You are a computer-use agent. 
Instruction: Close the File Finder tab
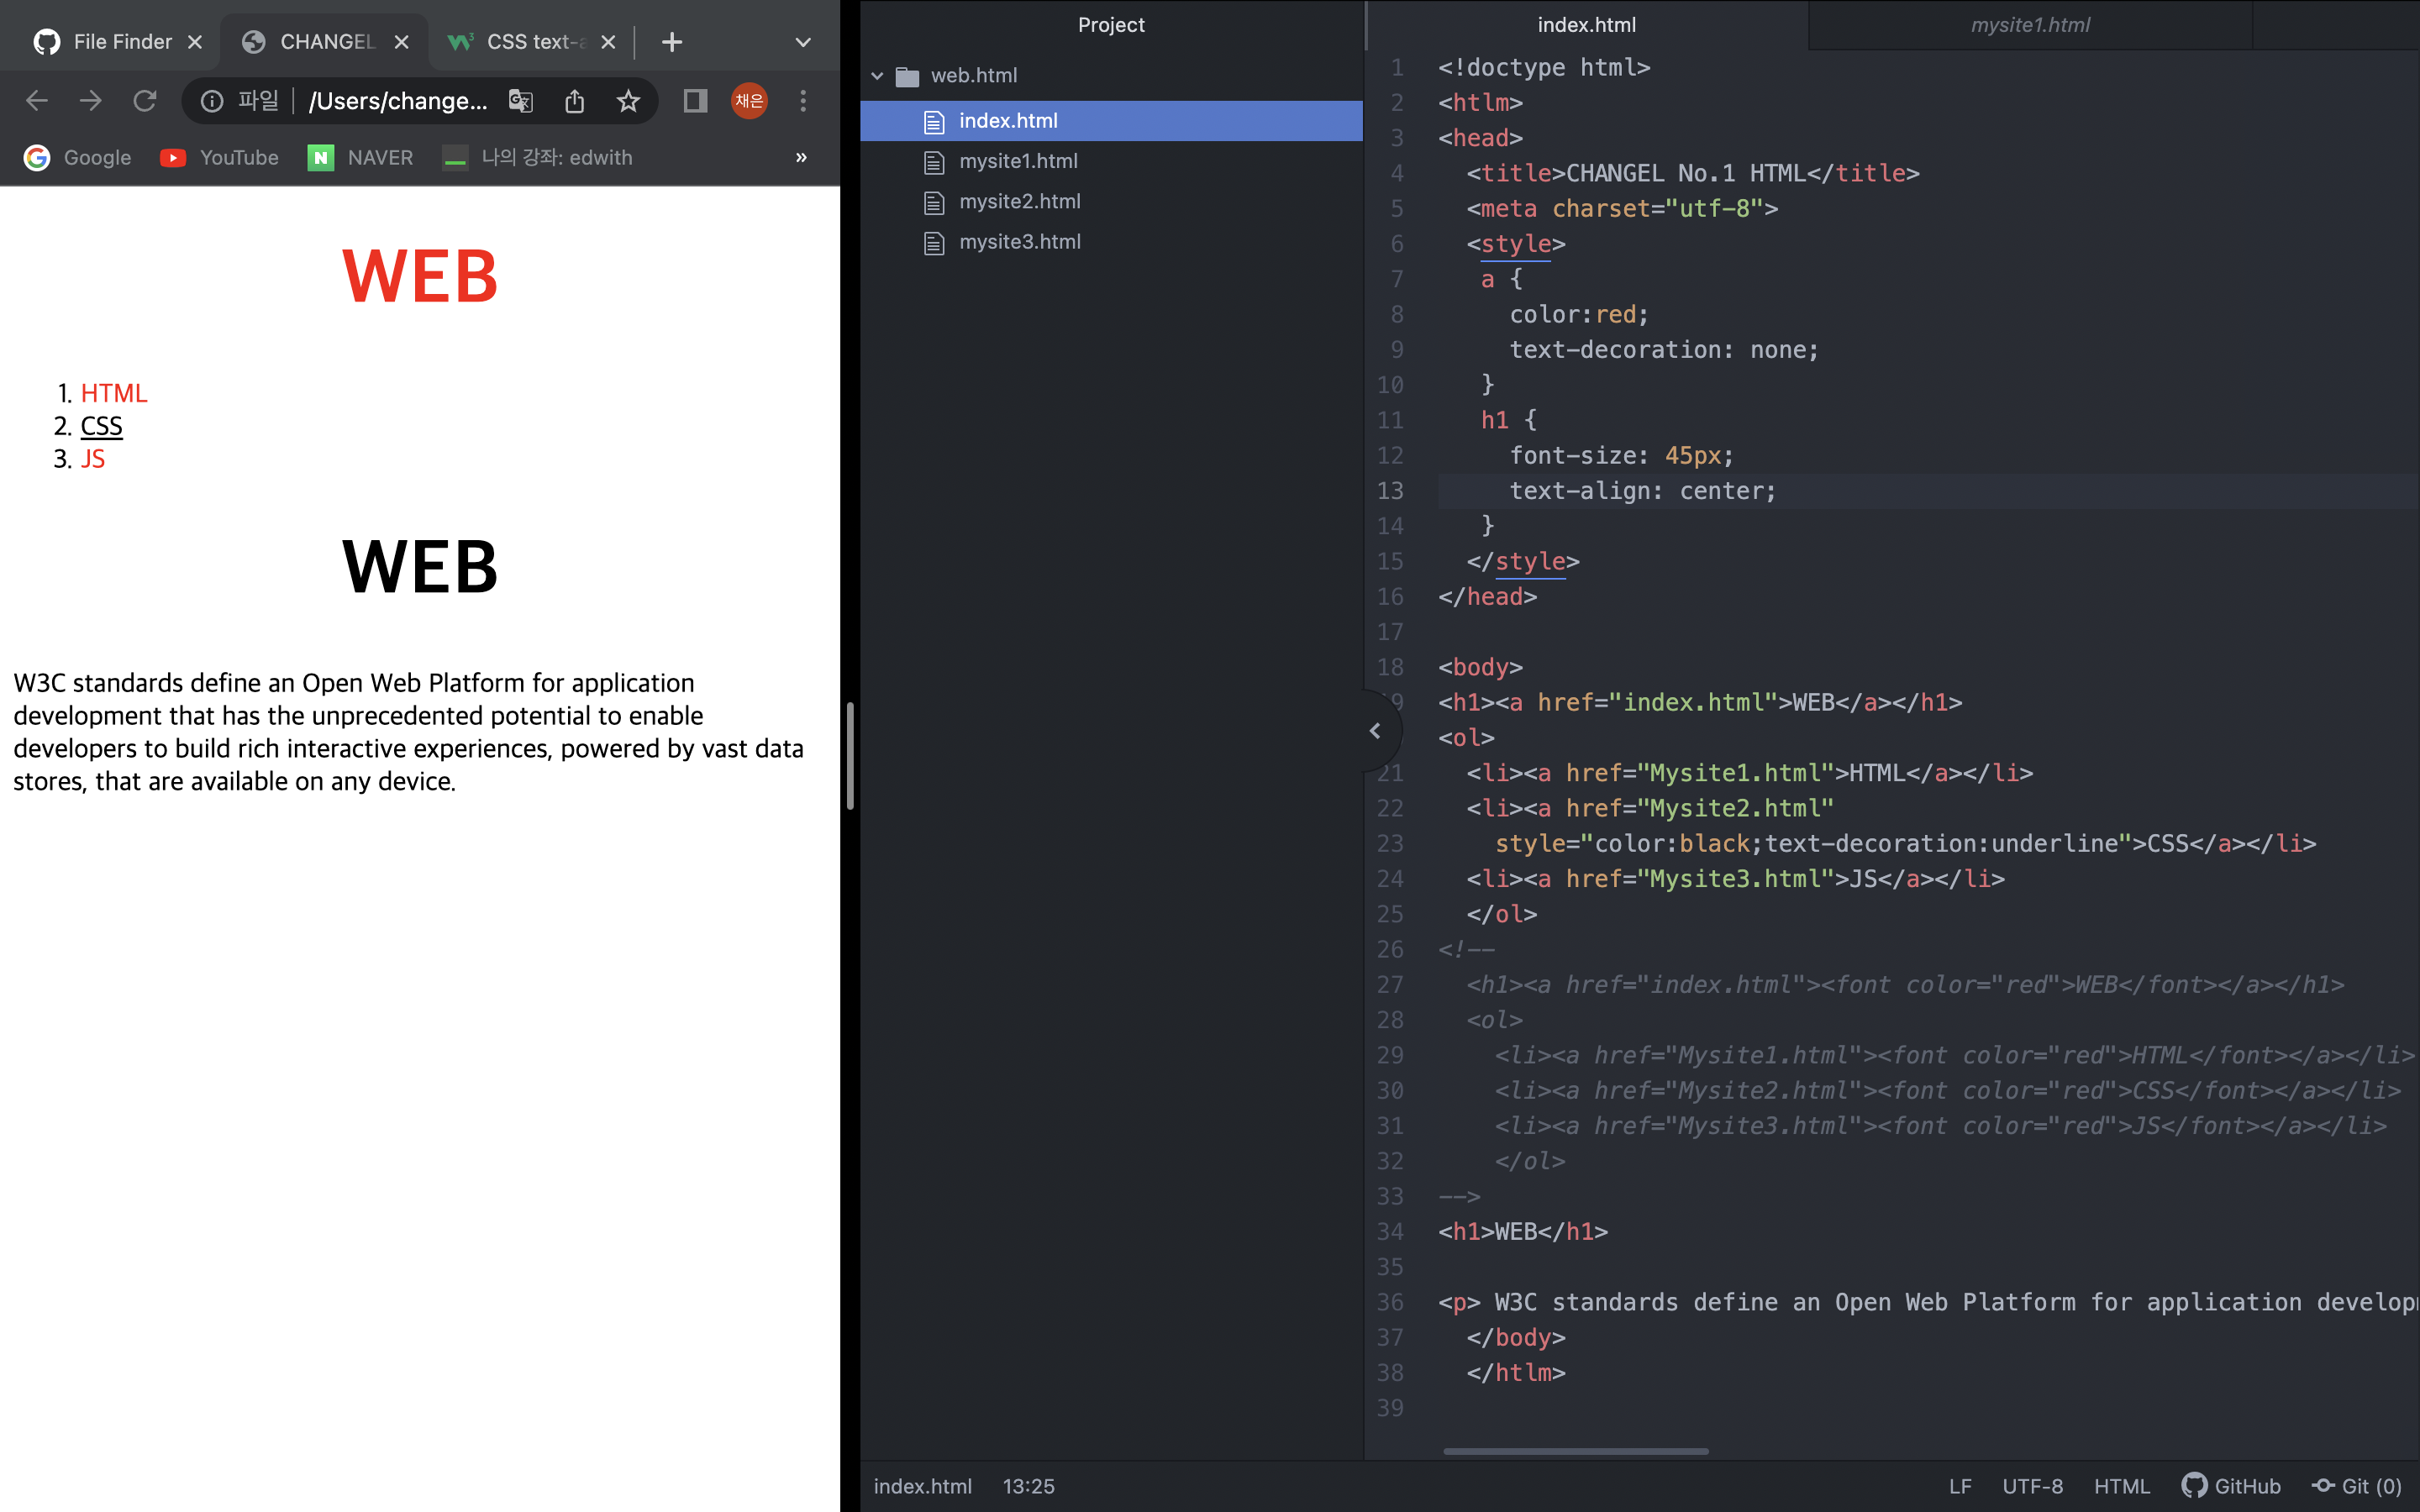coord(195,42)
